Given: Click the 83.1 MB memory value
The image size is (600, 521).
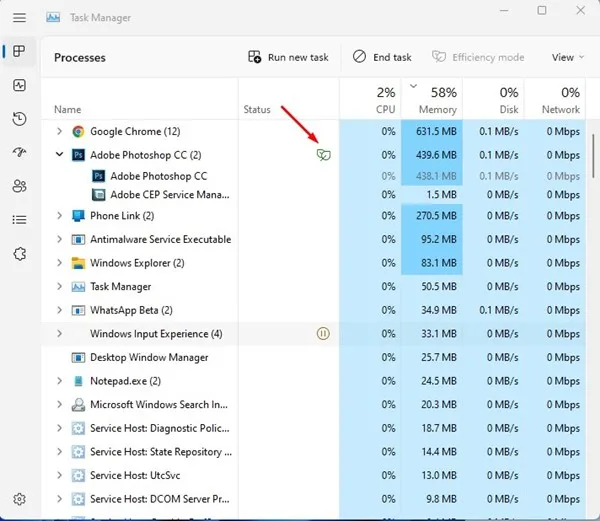Looking at the screenshot, I should click(439, 263).
